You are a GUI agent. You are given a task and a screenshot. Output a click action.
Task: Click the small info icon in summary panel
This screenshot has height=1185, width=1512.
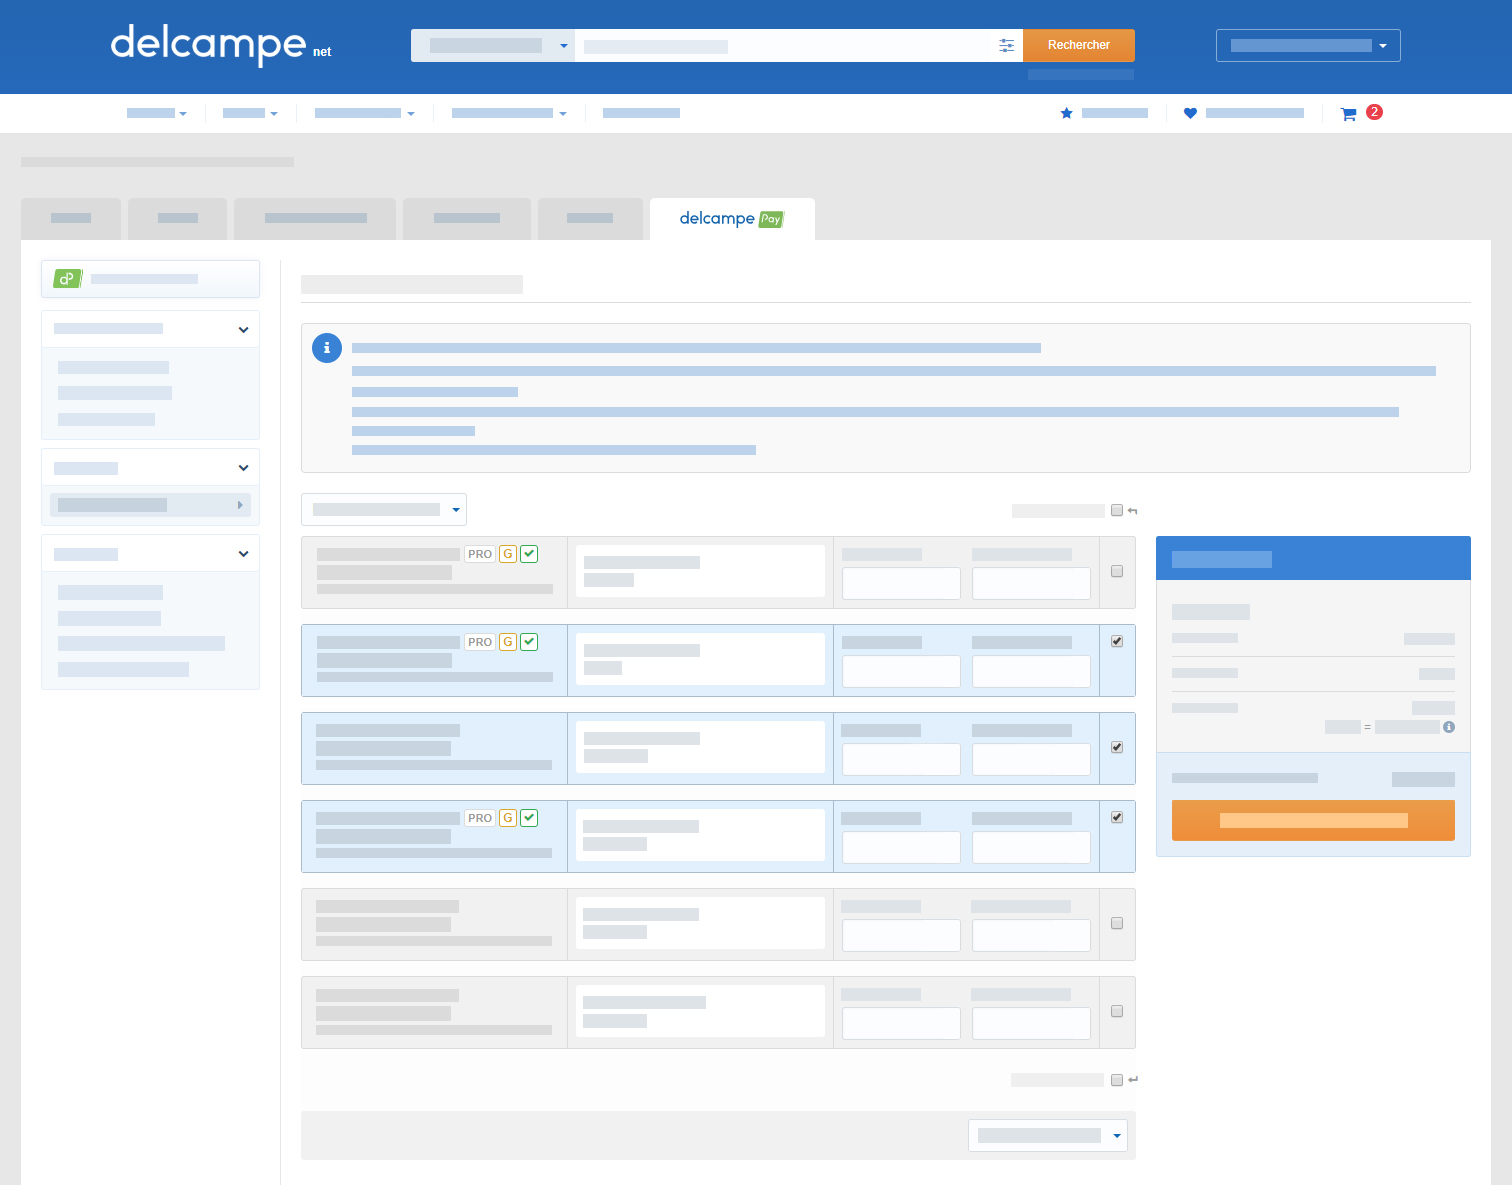click(1449, 727)
